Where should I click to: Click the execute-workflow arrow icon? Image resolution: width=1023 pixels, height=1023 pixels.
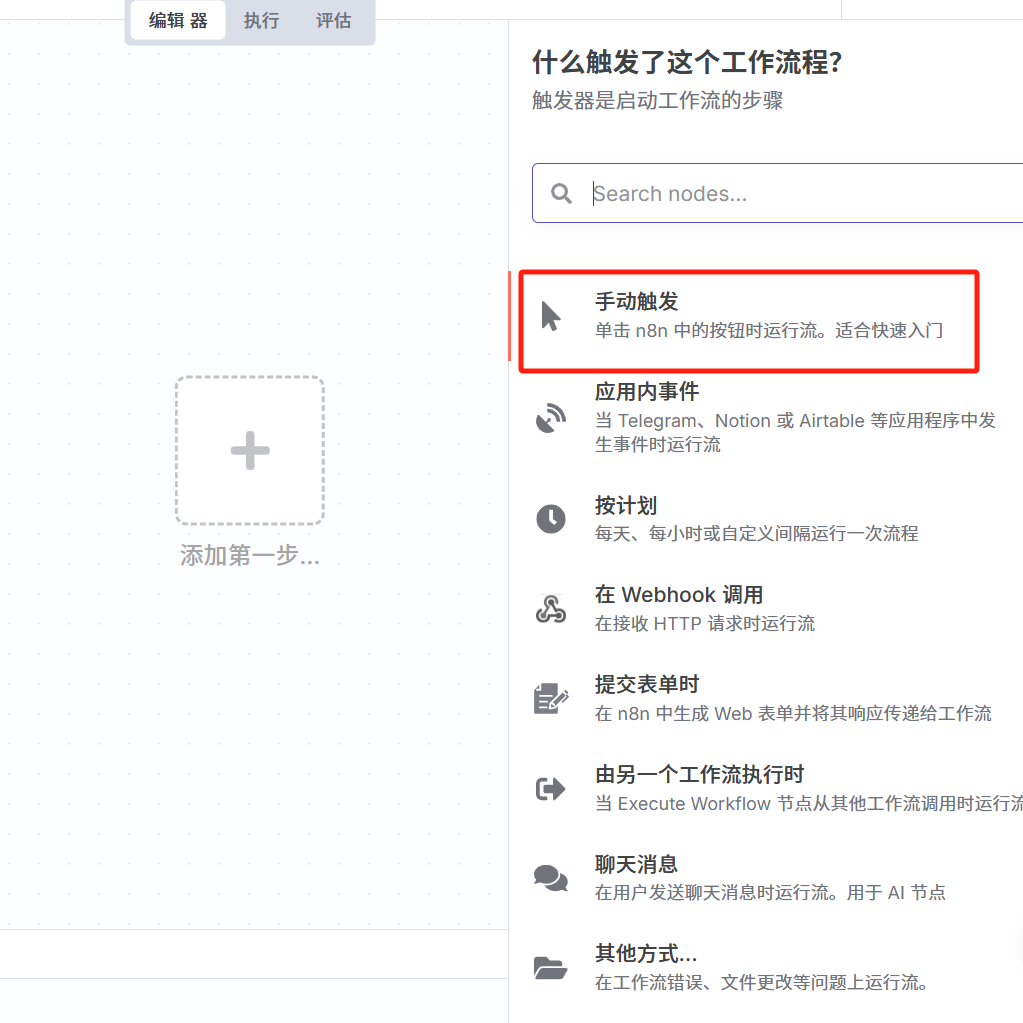(x=550, y=789)
